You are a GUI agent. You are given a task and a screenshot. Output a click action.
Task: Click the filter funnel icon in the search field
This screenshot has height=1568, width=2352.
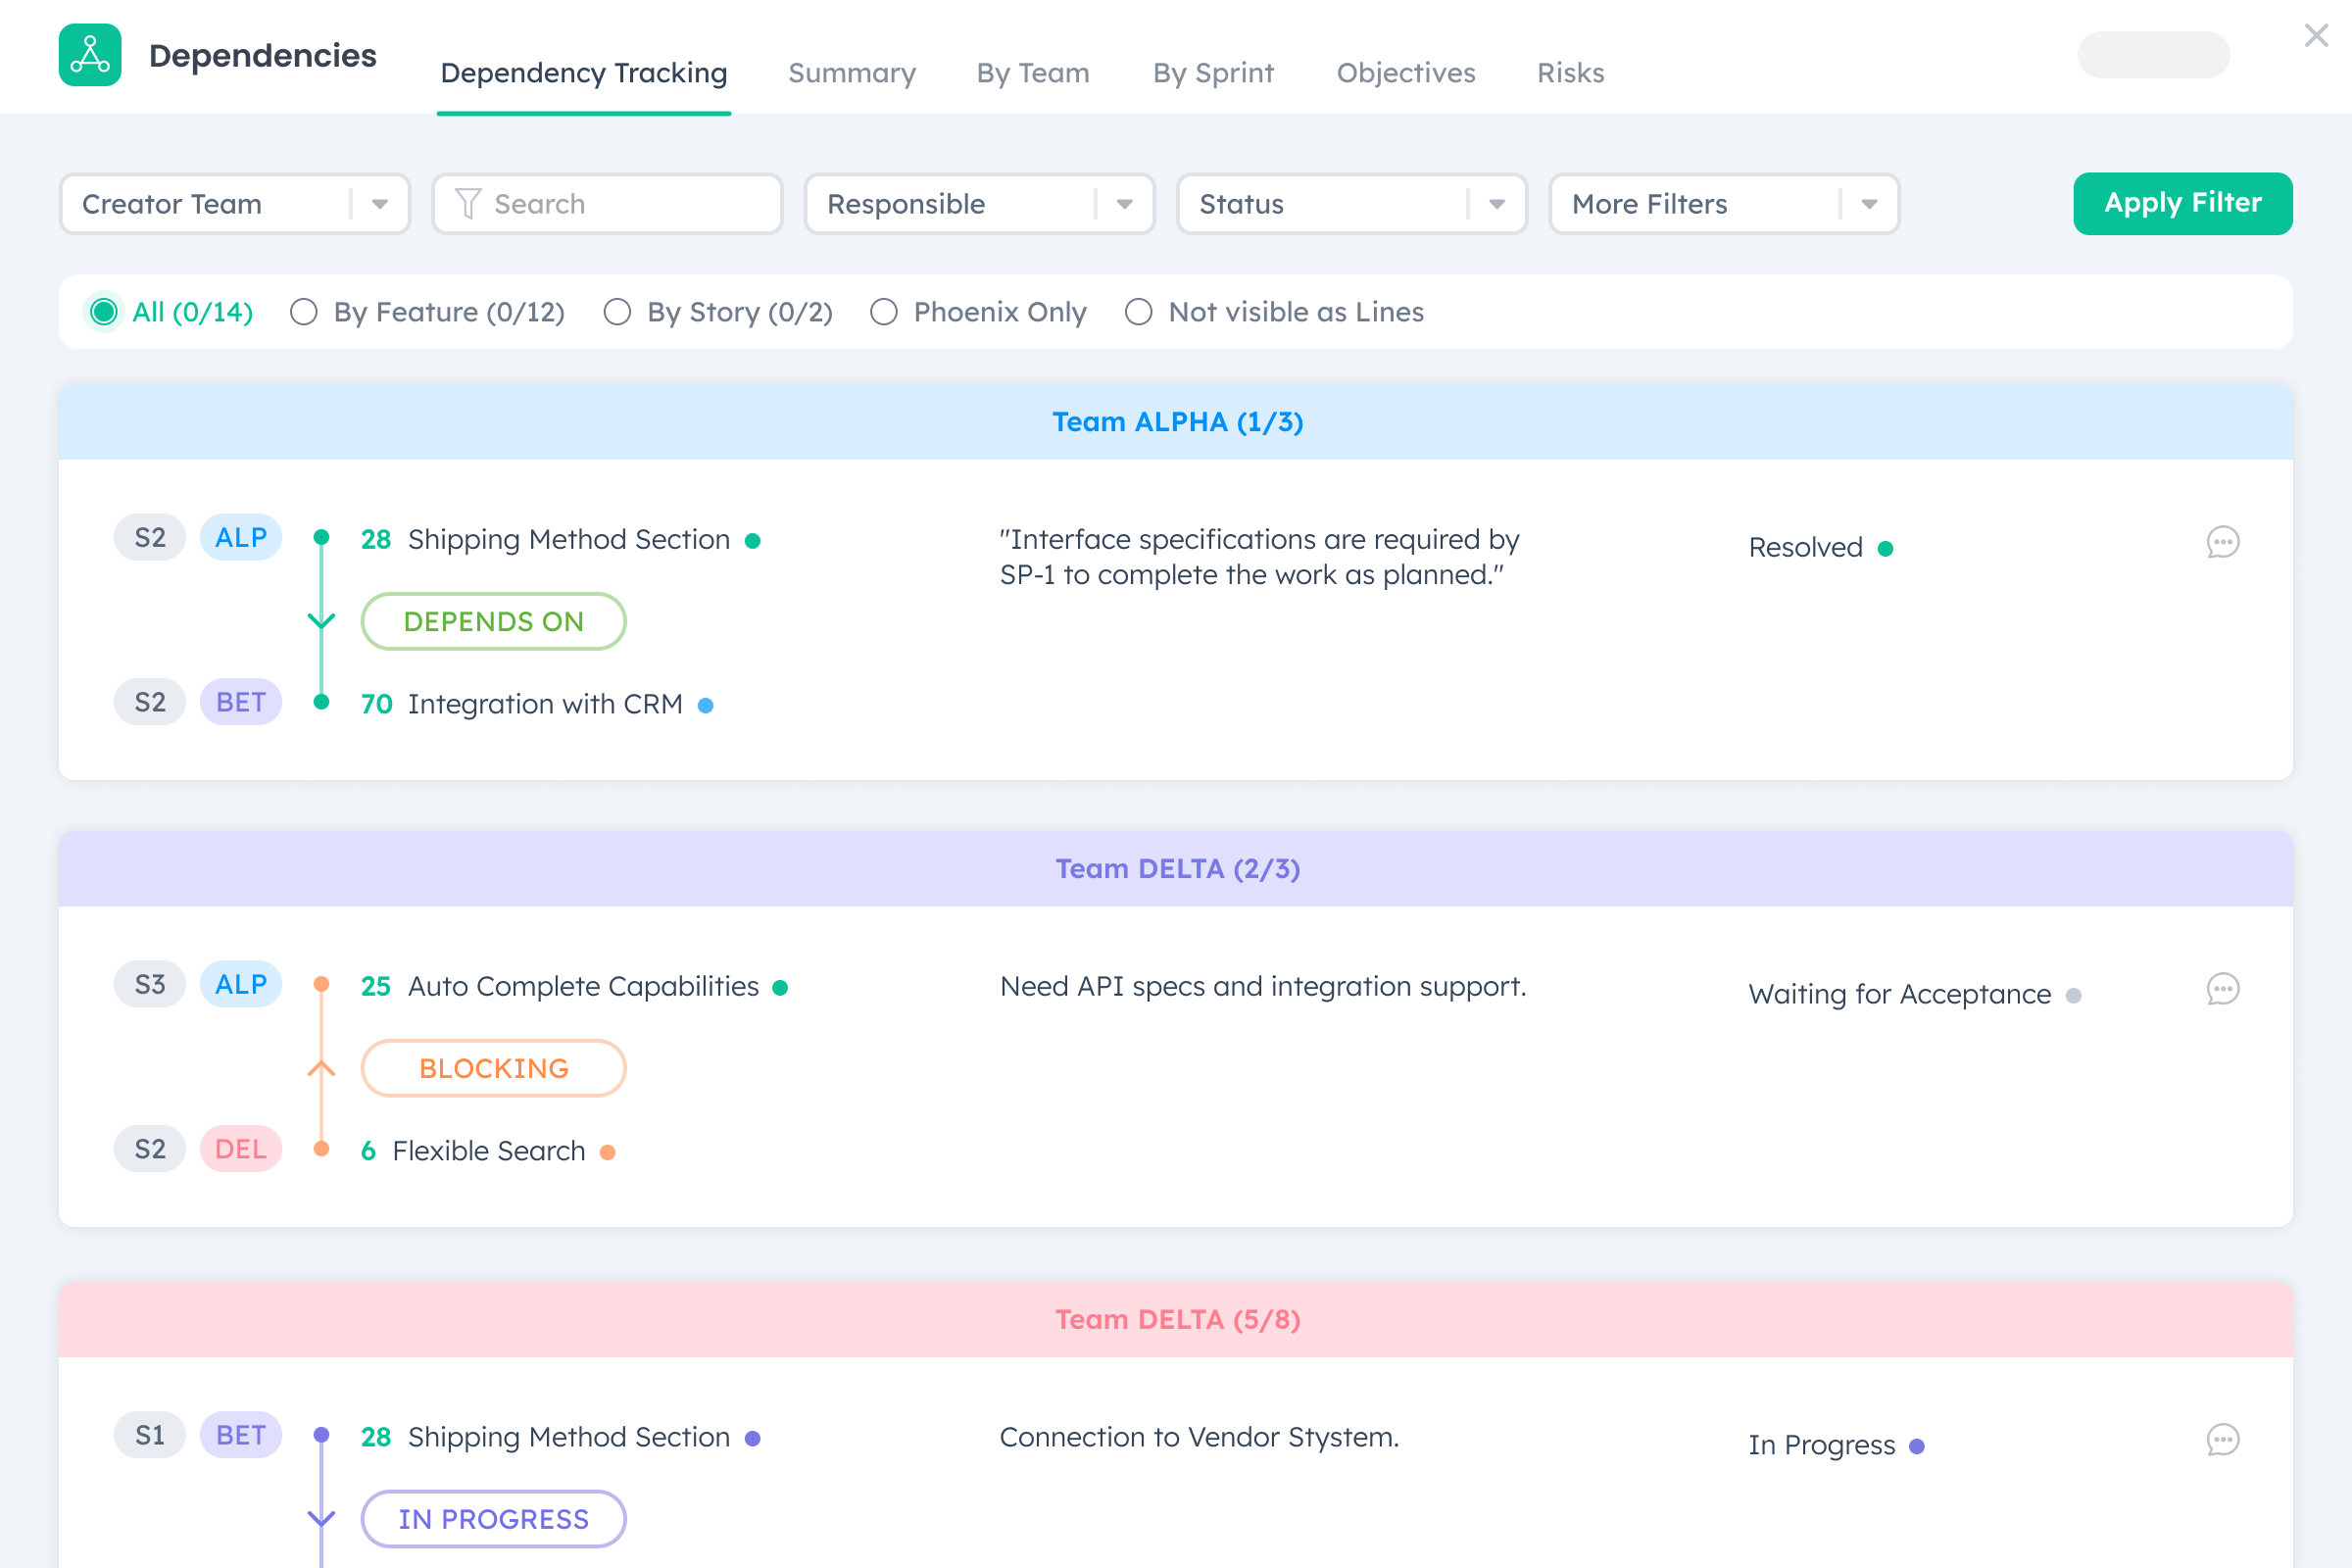tap(469, 203)
